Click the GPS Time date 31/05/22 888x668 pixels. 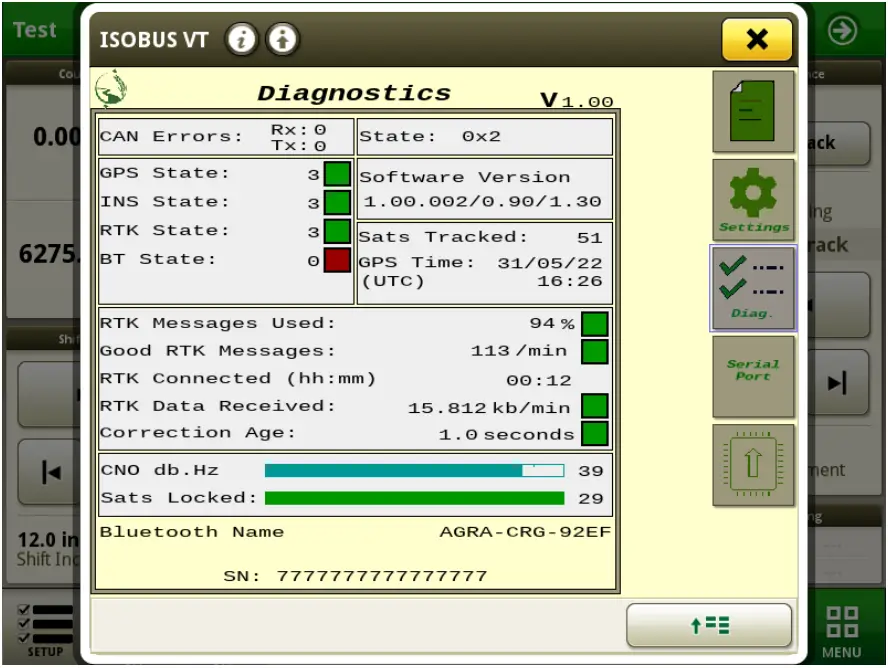tap(549, 263)
